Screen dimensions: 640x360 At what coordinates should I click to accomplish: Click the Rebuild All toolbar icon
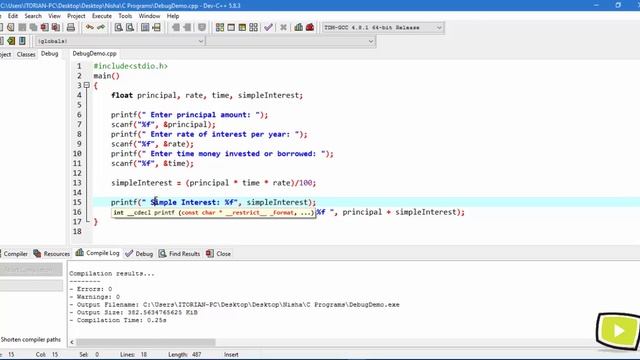pos(253,27)
